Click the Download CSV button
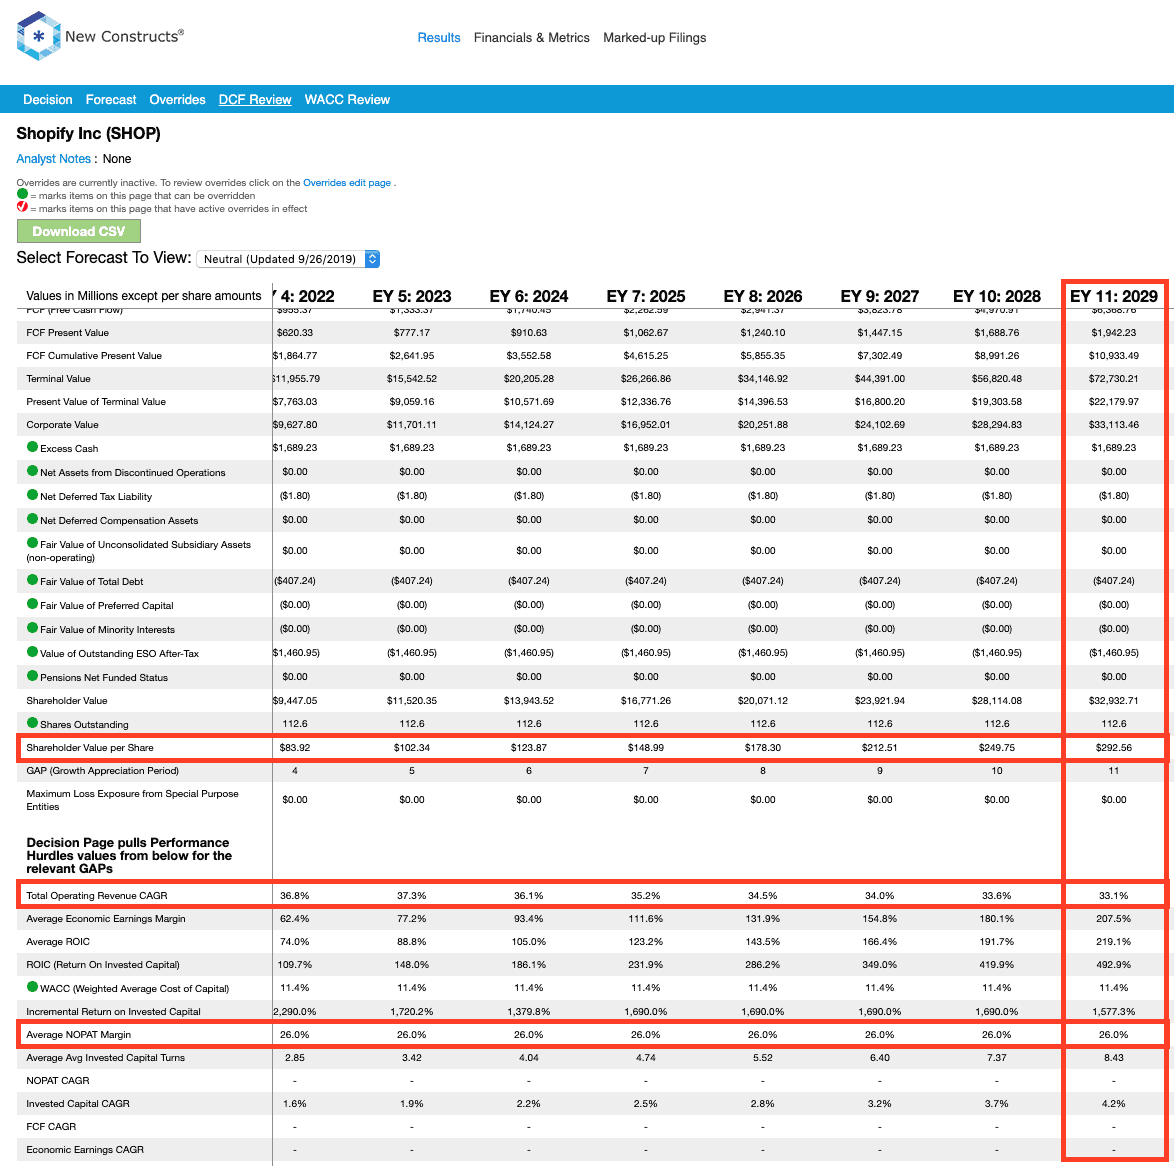 (79, 231)
